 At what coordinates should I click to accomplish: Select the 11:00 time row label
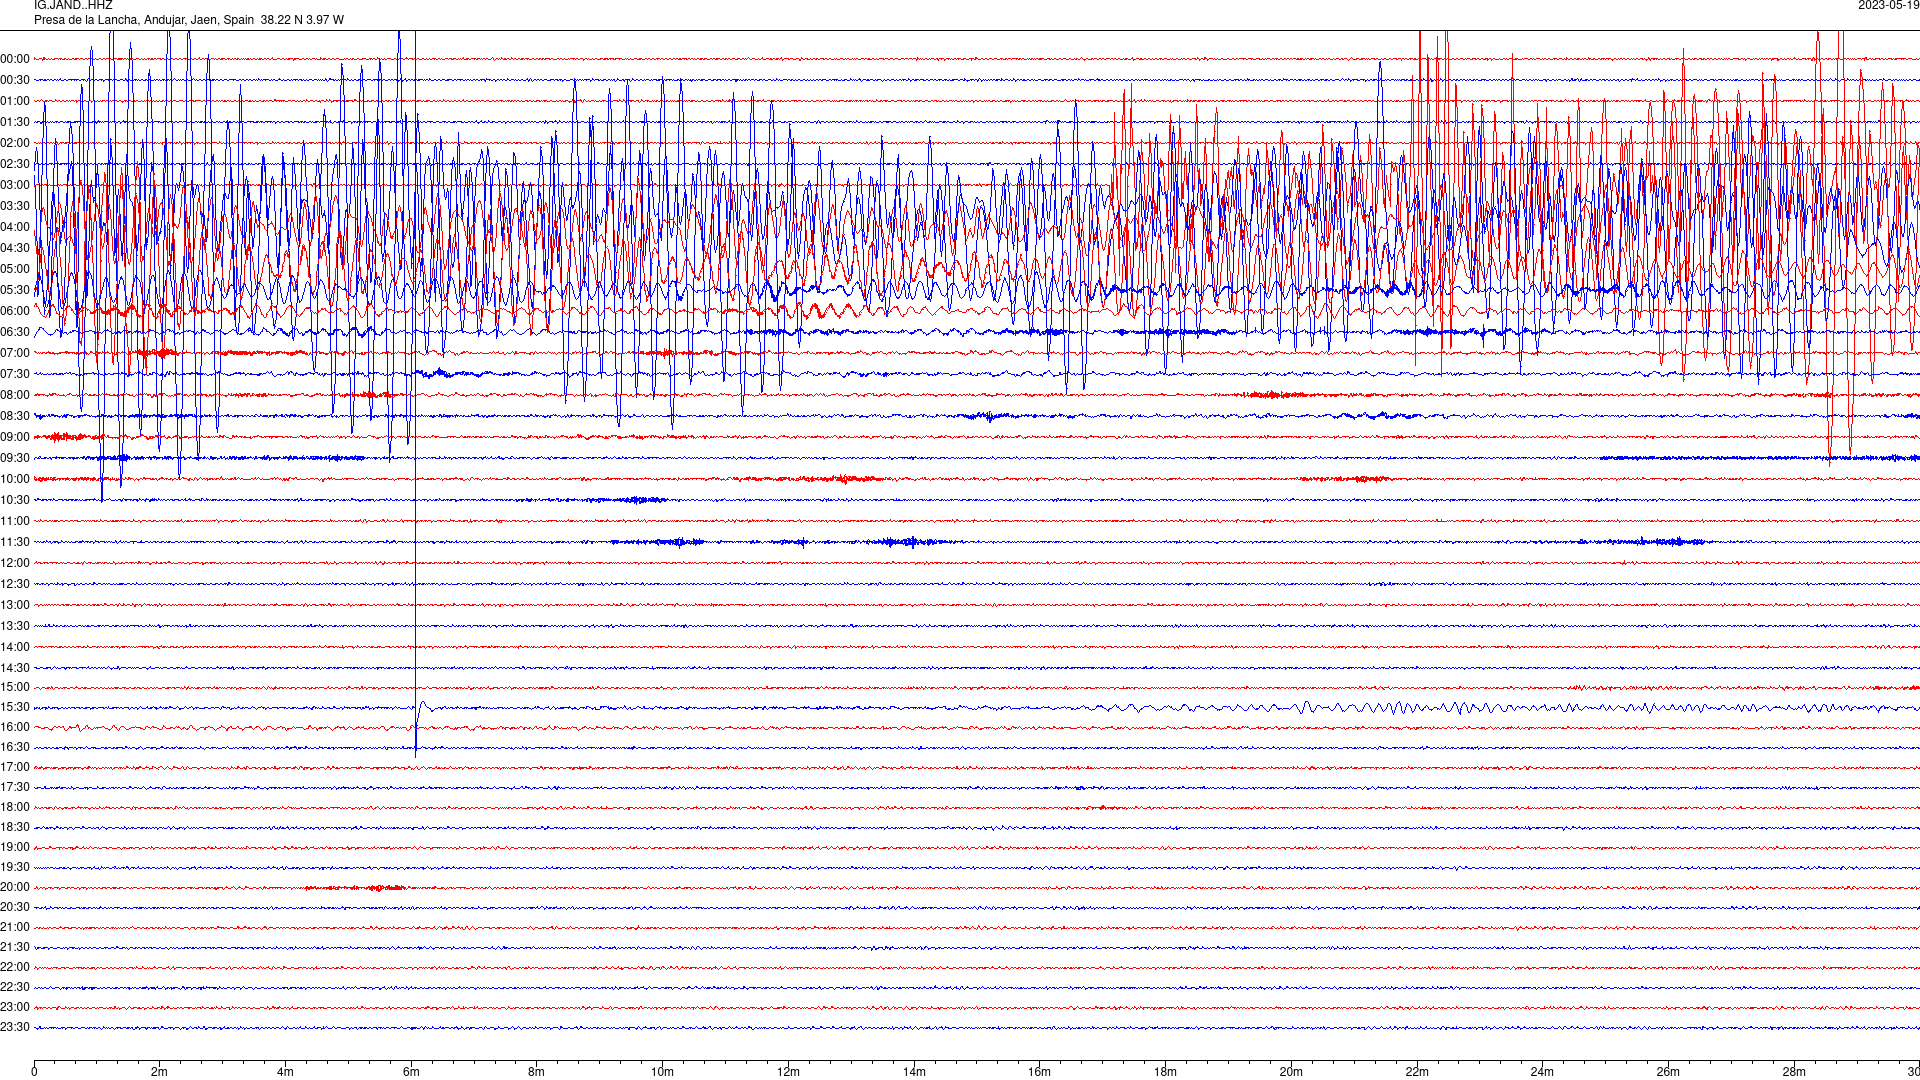point(15,521)
